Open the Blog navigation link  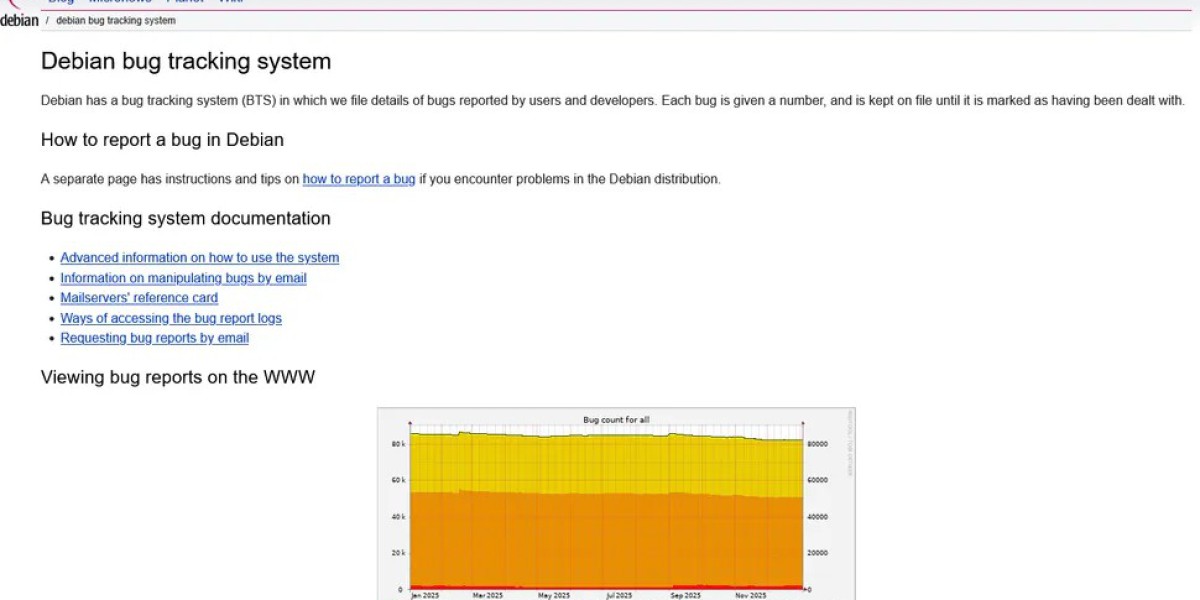pyautogui.click(x=61, y=2)
